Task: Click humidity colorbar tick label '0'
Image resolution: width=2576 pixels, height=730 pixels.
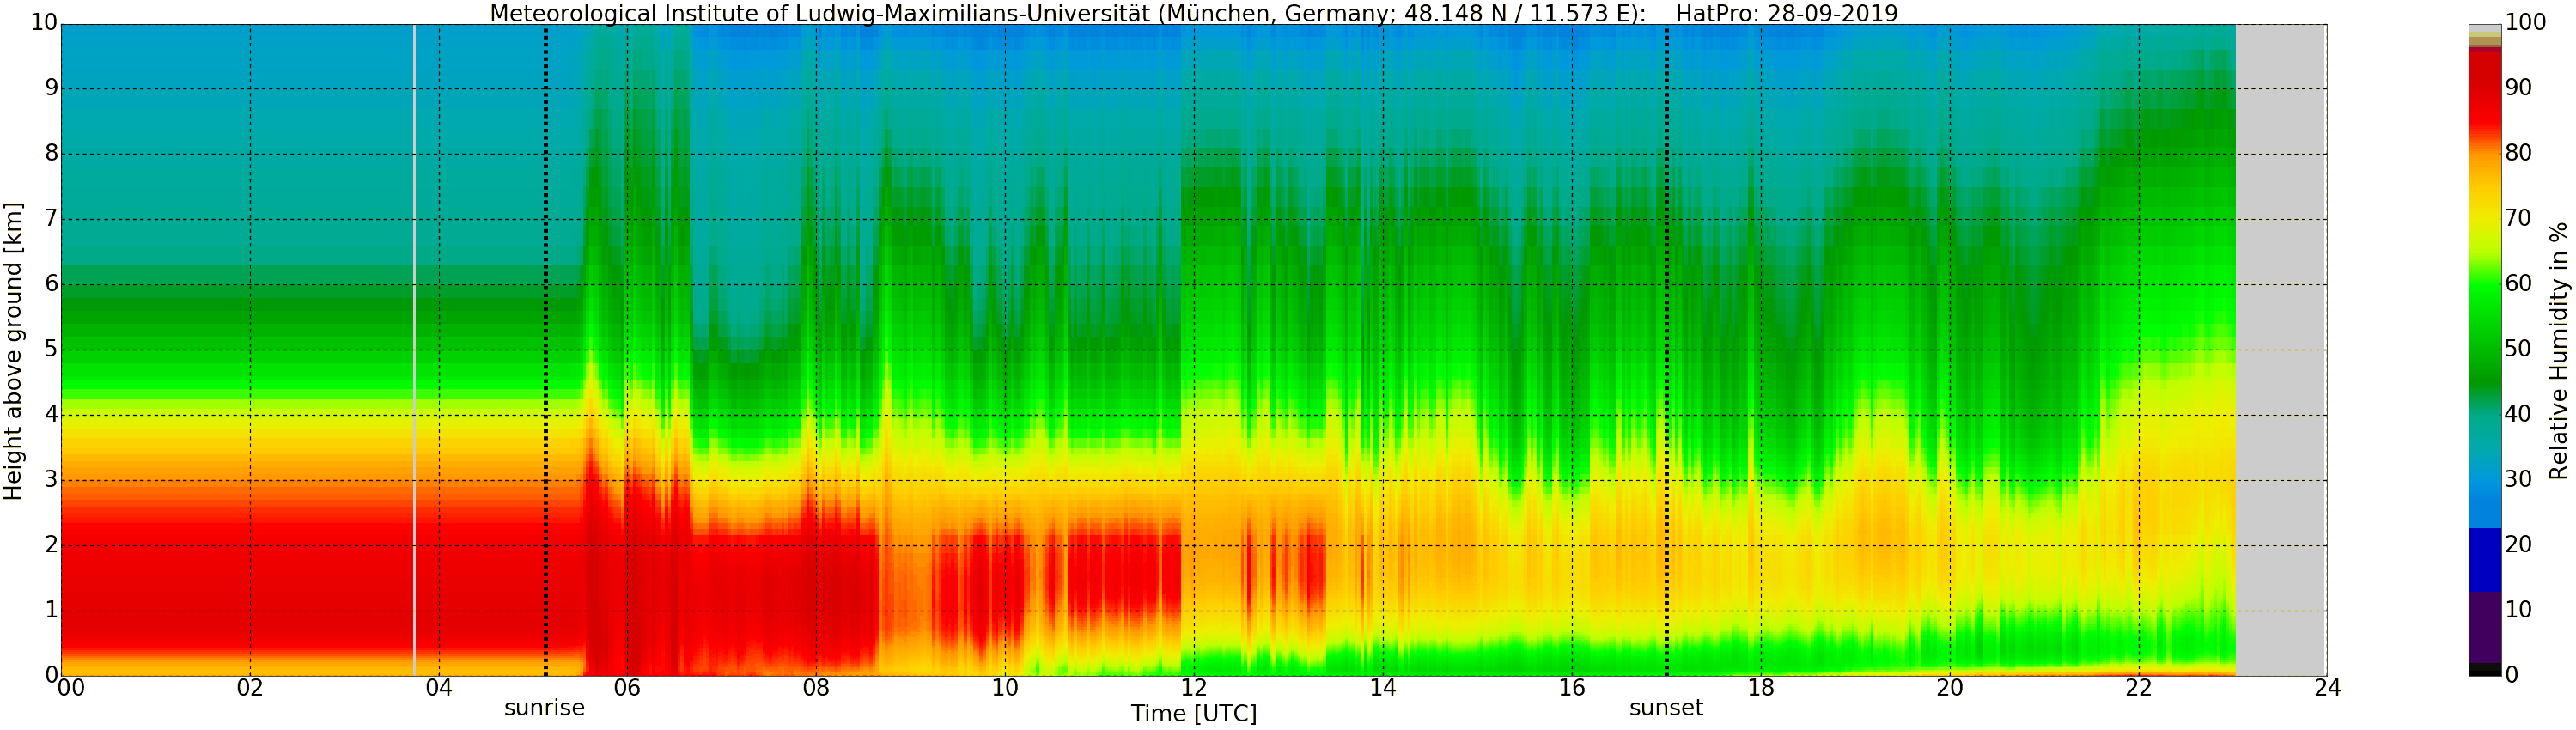Action: point(2511,676)
